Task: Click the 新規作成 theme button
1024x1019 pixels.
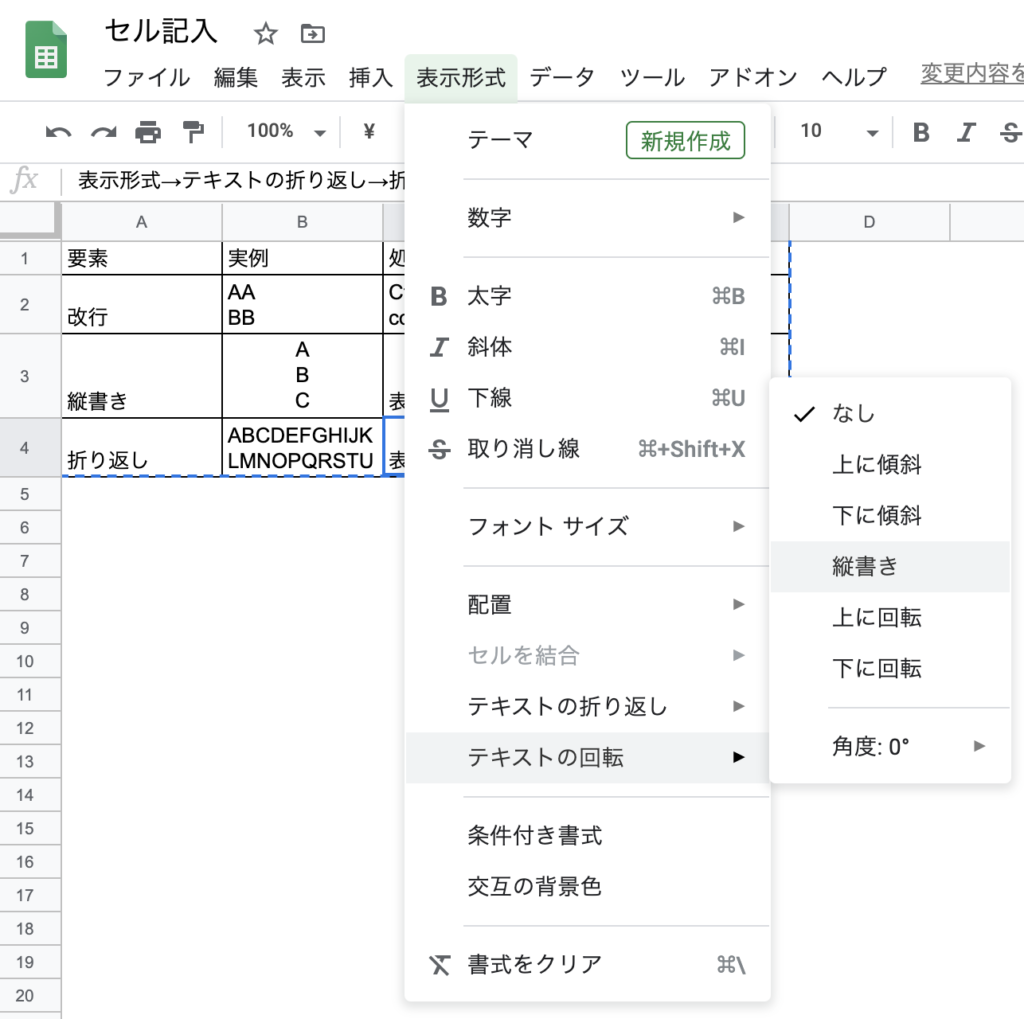Action: (685, 140)
